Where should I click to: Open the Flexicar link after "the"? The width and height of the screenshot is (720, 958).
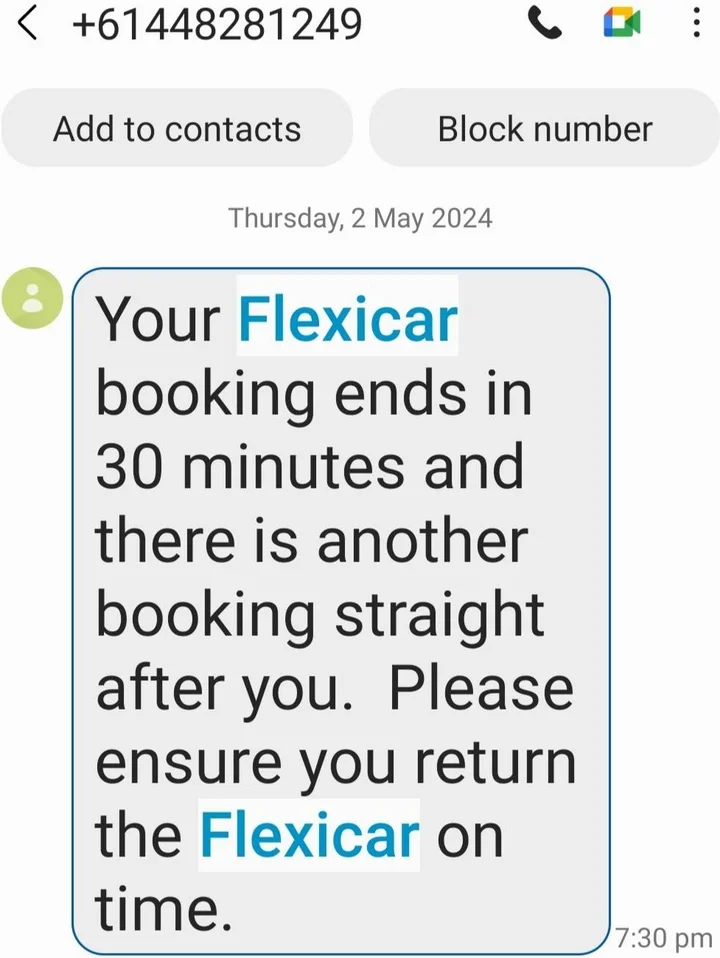click(309, 834)
